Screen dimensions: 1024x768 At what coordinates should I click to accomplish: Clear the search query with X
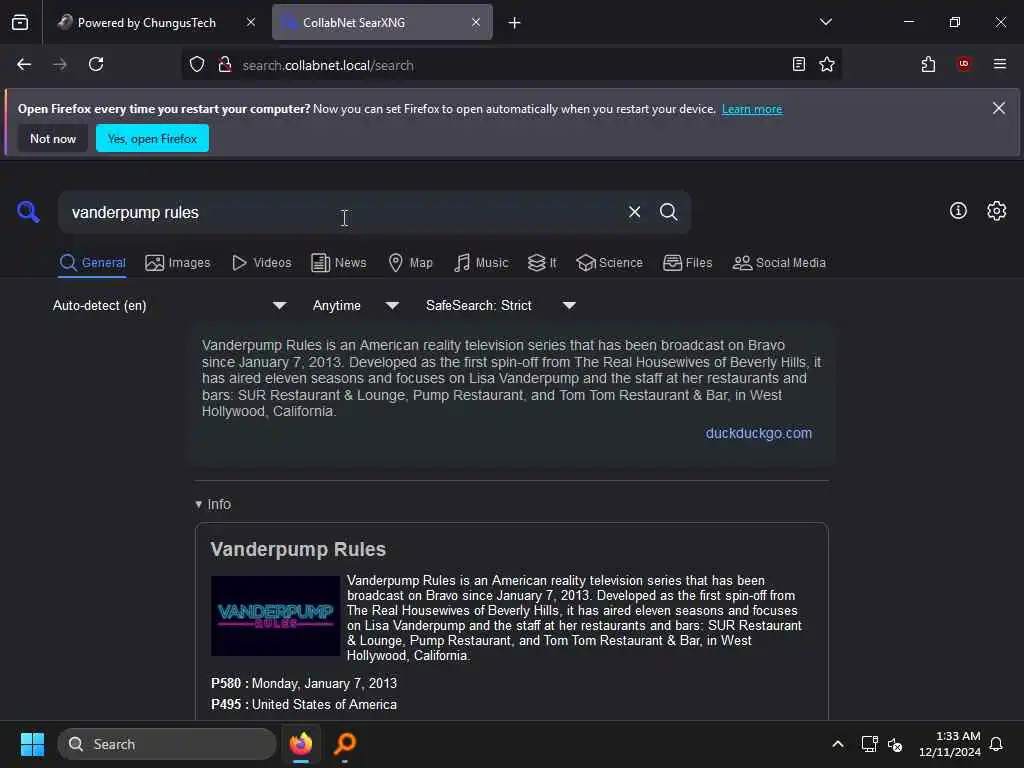634,212
